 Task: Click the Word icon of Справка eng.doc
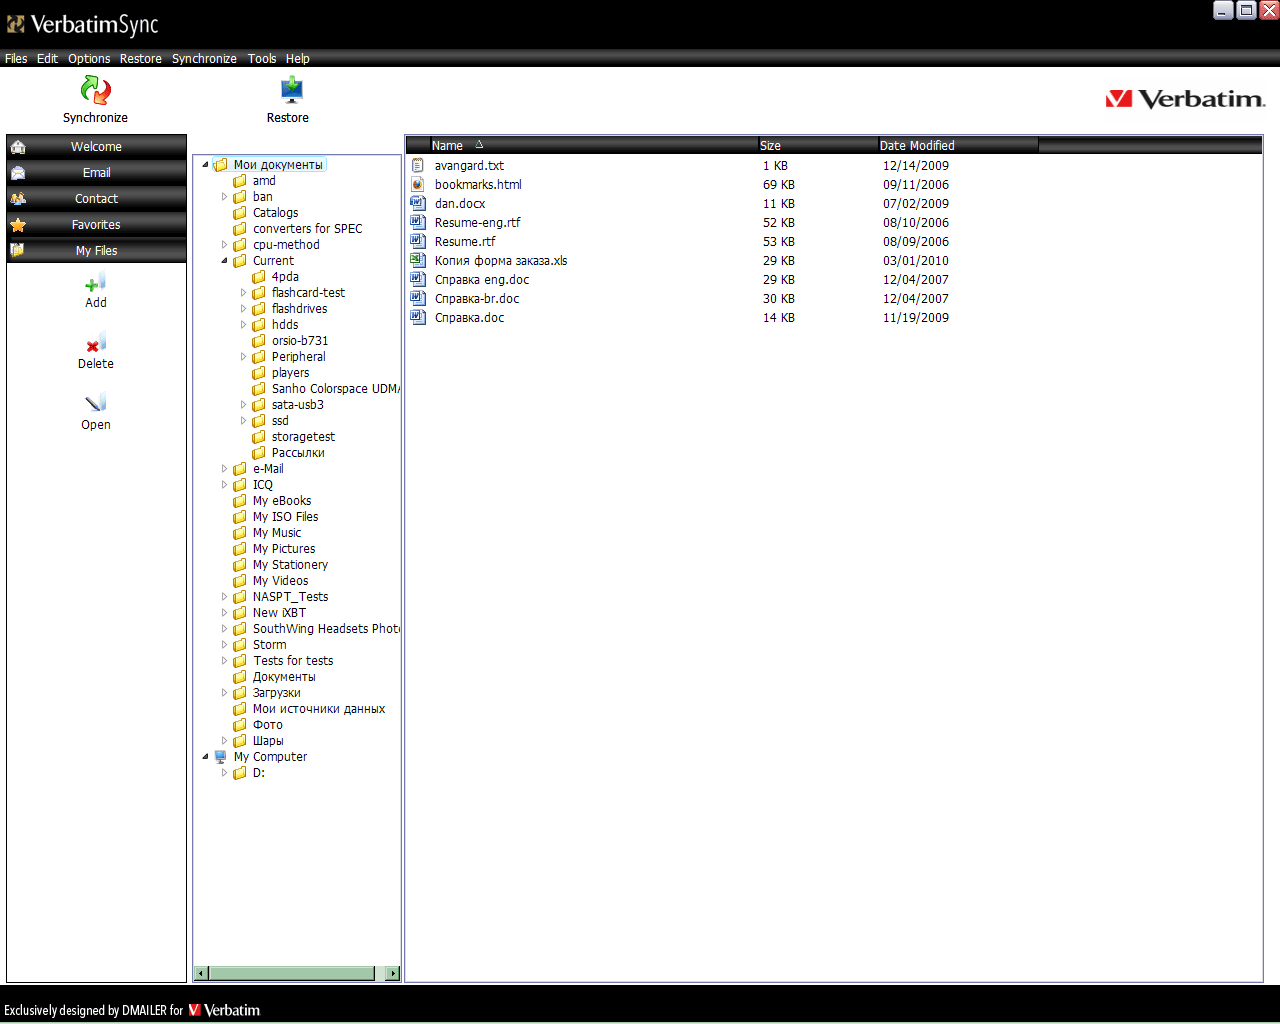point(418,279)
